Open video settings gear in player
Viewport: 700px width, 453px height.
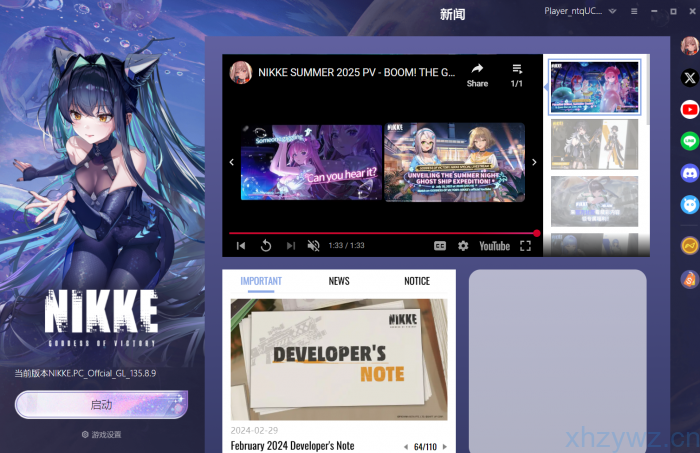point(463,246)
